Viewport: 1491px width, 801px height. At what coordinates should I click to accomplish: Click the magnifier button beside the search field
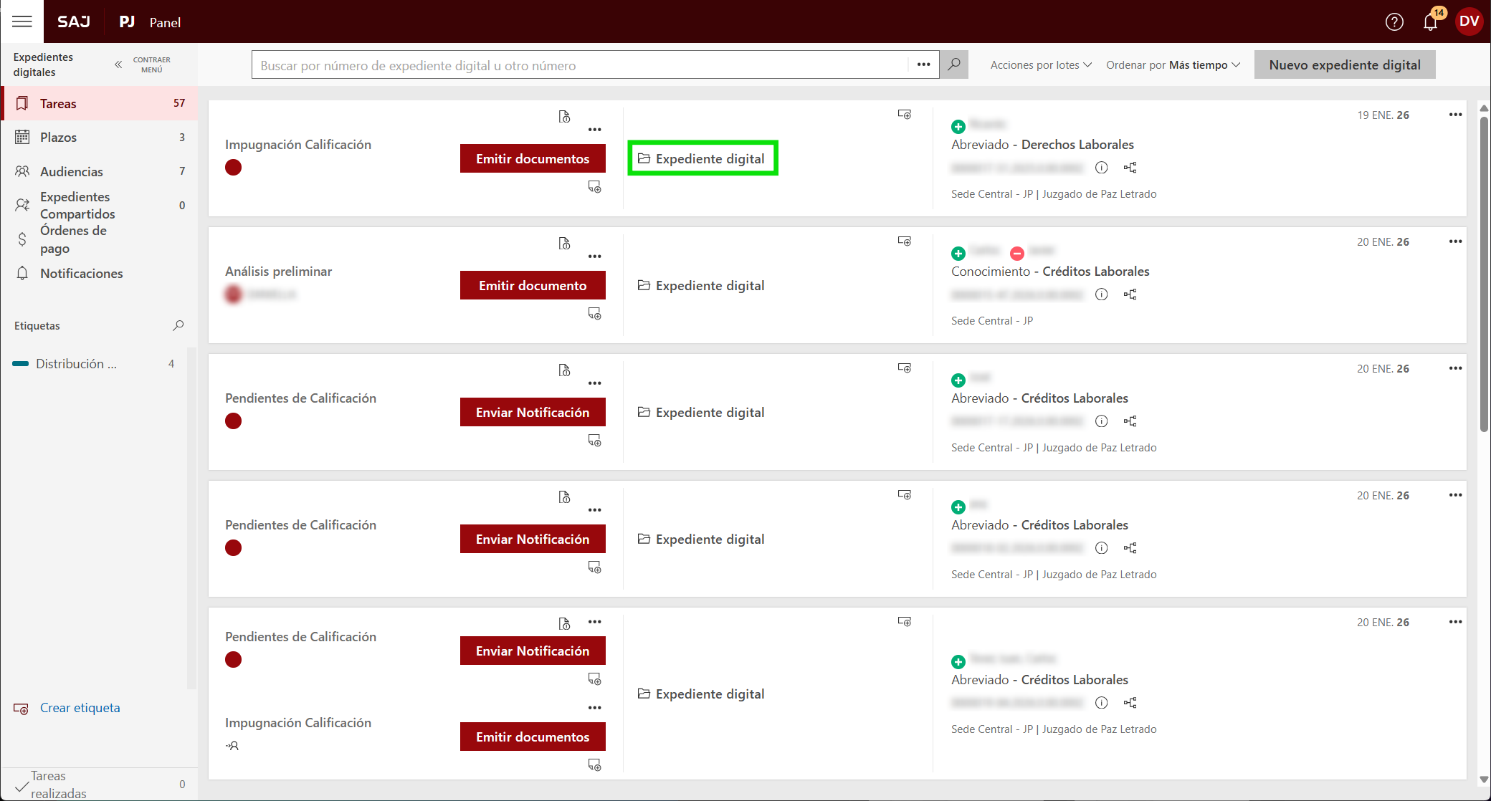pyautogui.click(x=955, y=65)
